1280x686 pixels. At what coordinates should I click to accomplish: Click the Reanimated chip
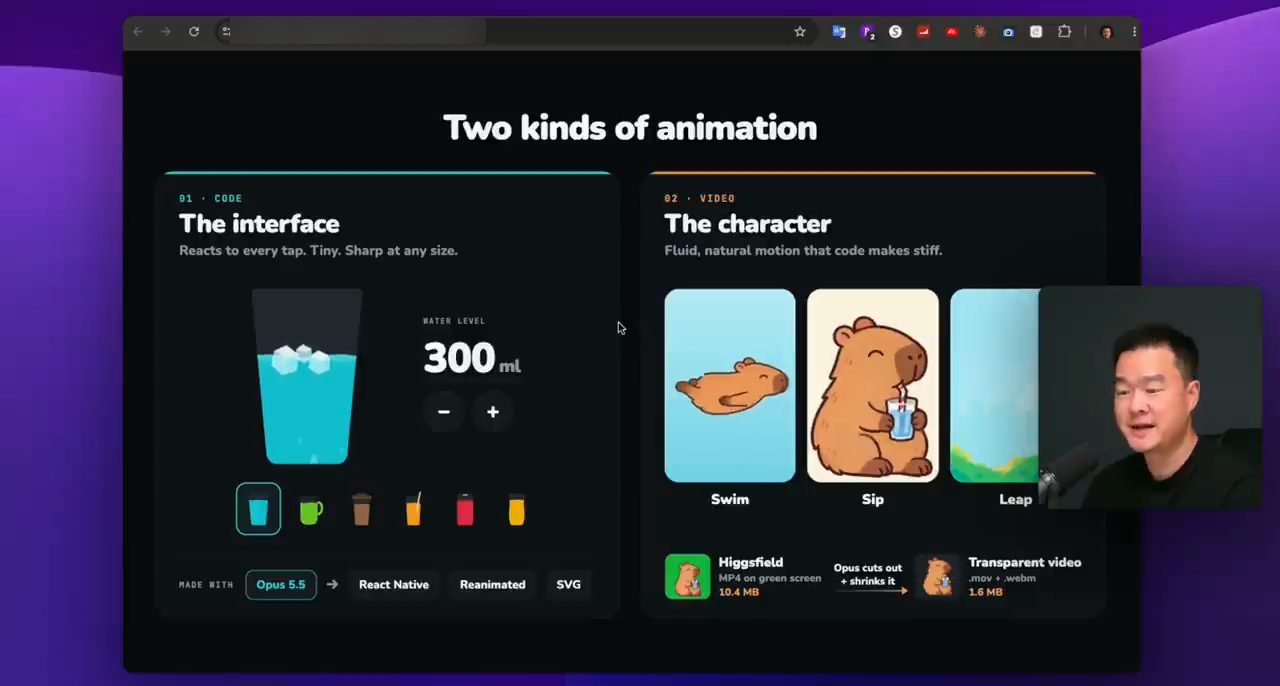492,585
